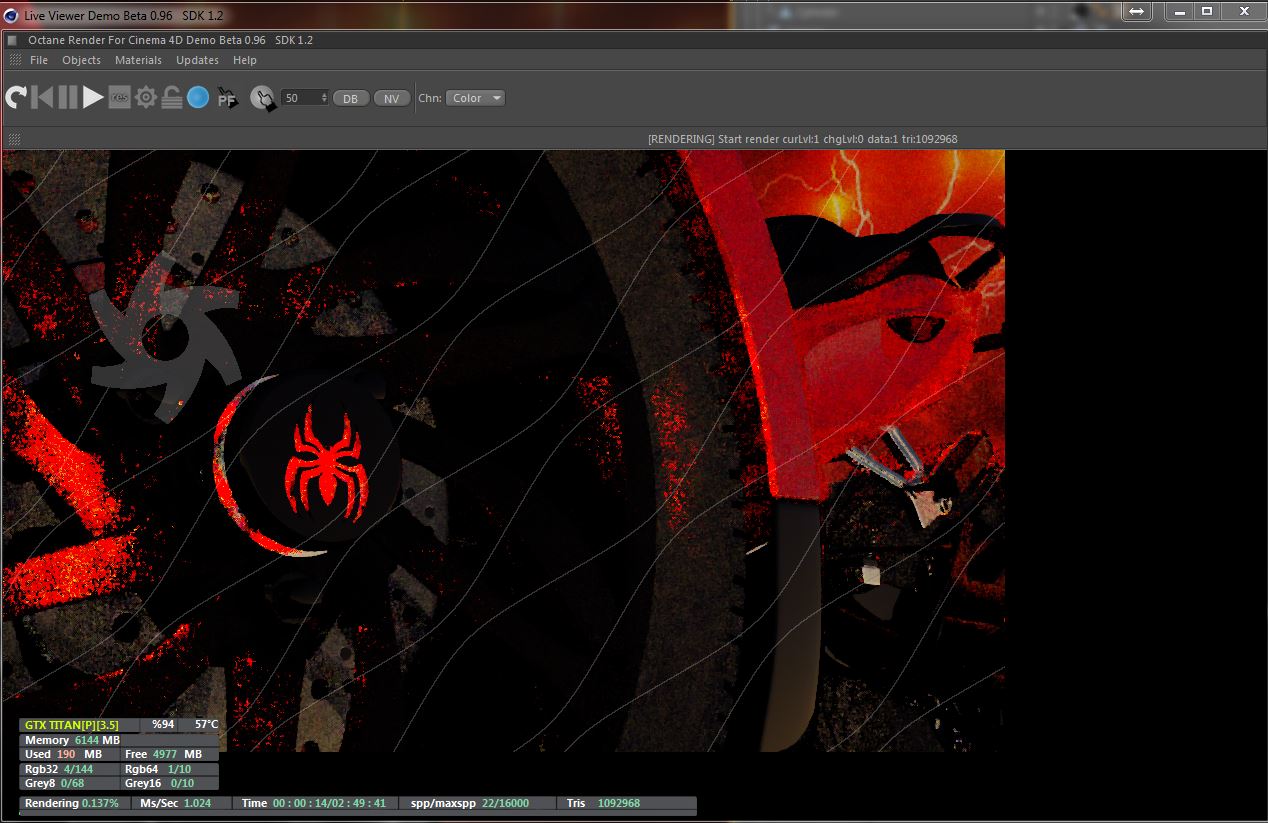
Task: Click the 'Rgb32 4/144' texture count
Action: 59,769
